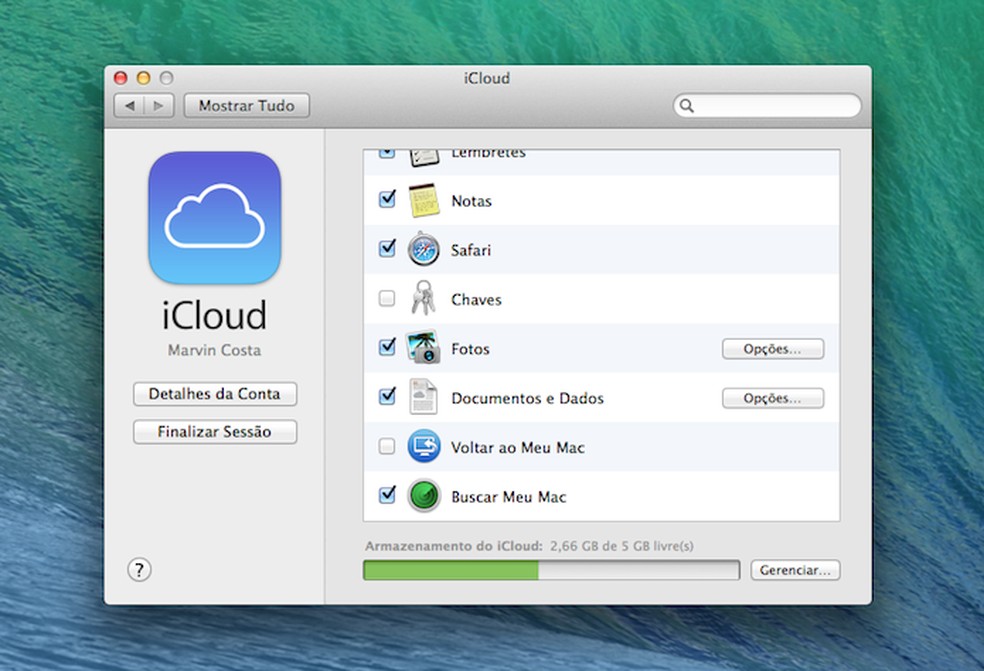Open Opções for Fotos
This screenshot has width=984, height=671.
point(772,348)
